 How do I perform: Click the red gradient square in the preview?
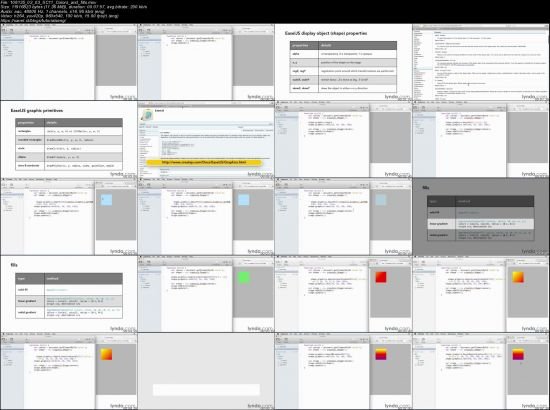[381, 277]
